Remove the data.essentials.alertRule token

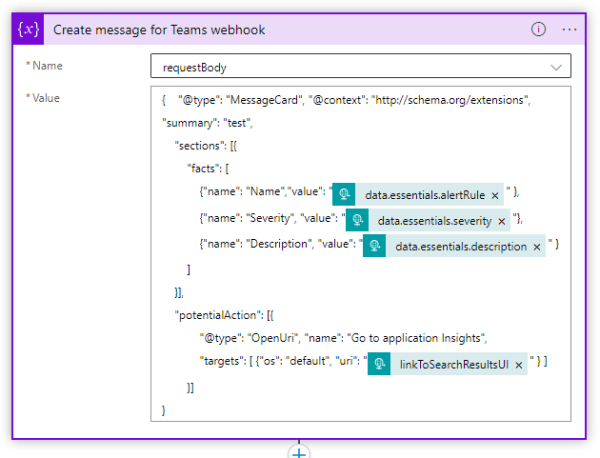point(495,196)
